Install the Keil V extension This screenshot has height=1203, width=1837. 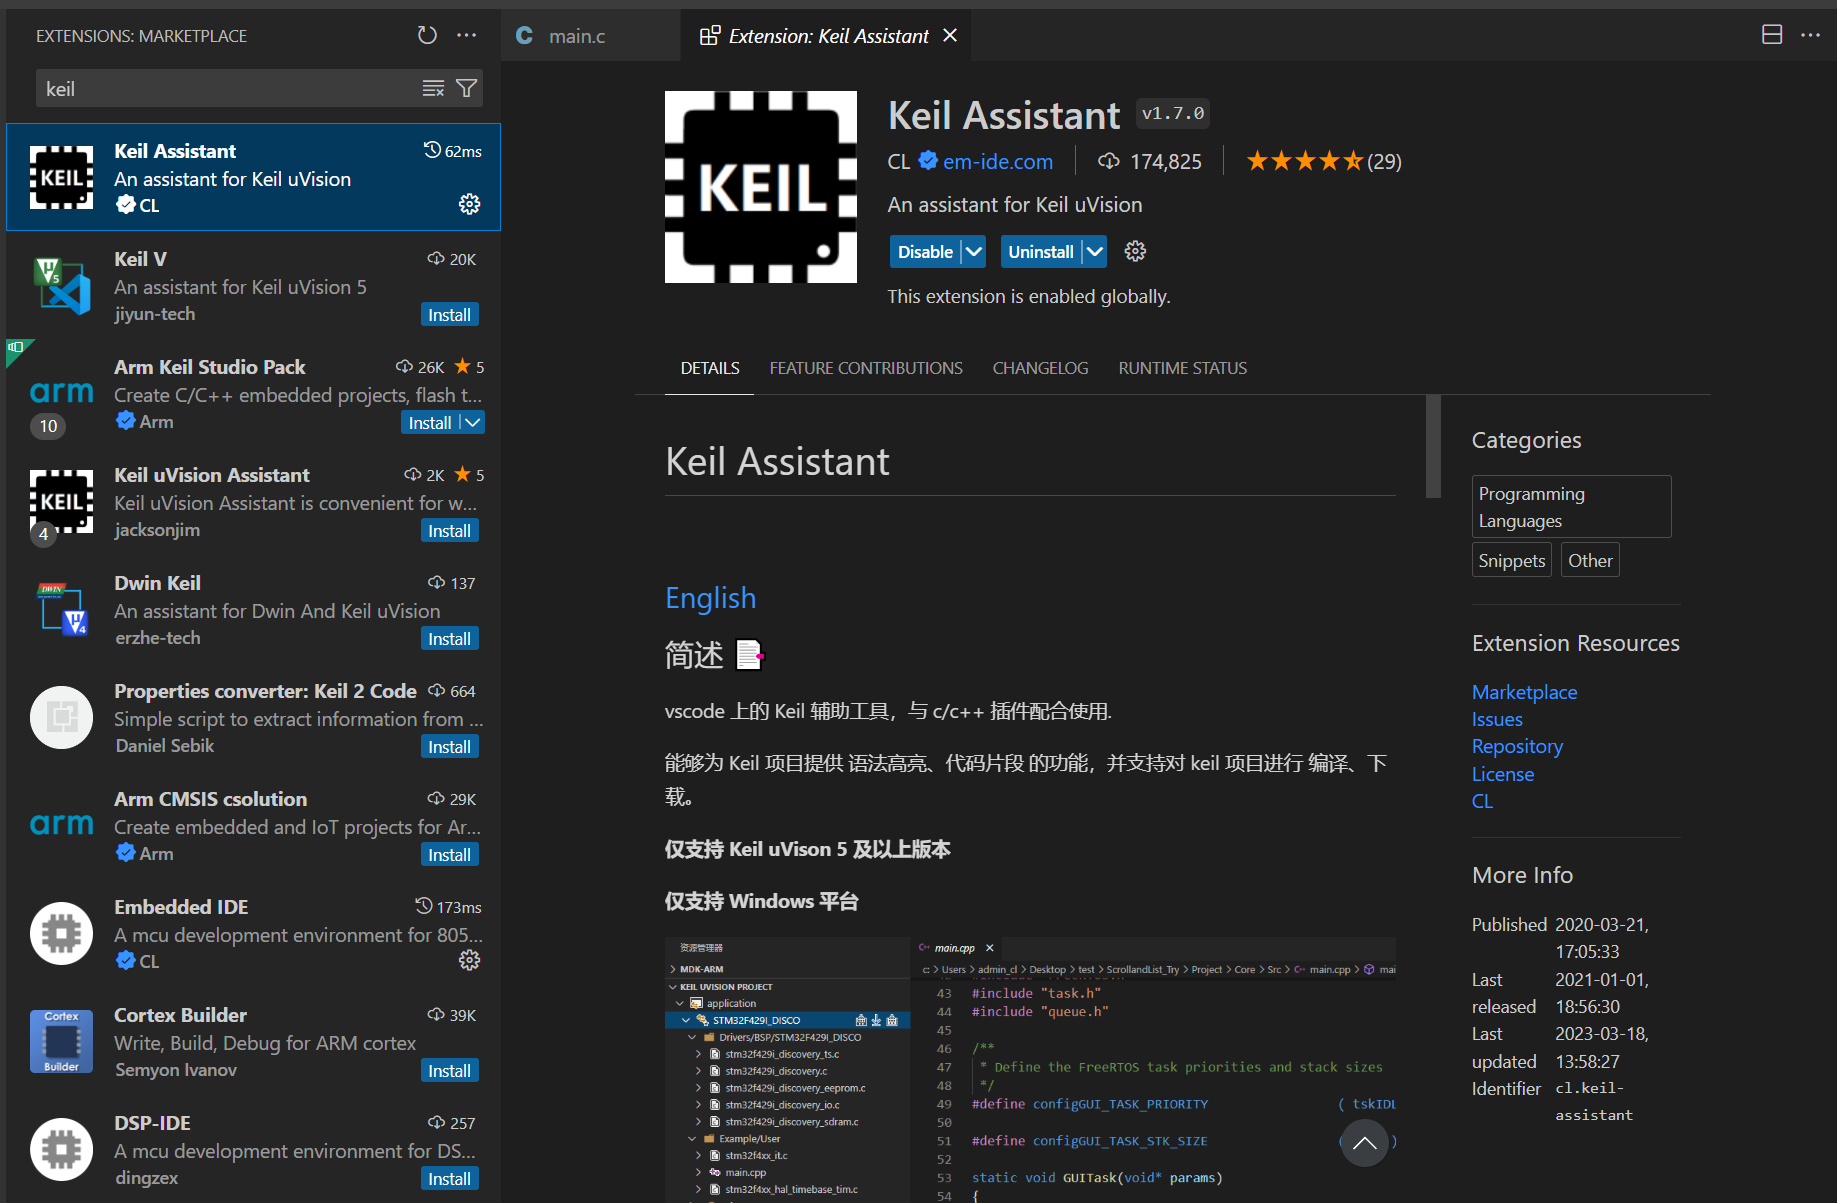(449, 315)
